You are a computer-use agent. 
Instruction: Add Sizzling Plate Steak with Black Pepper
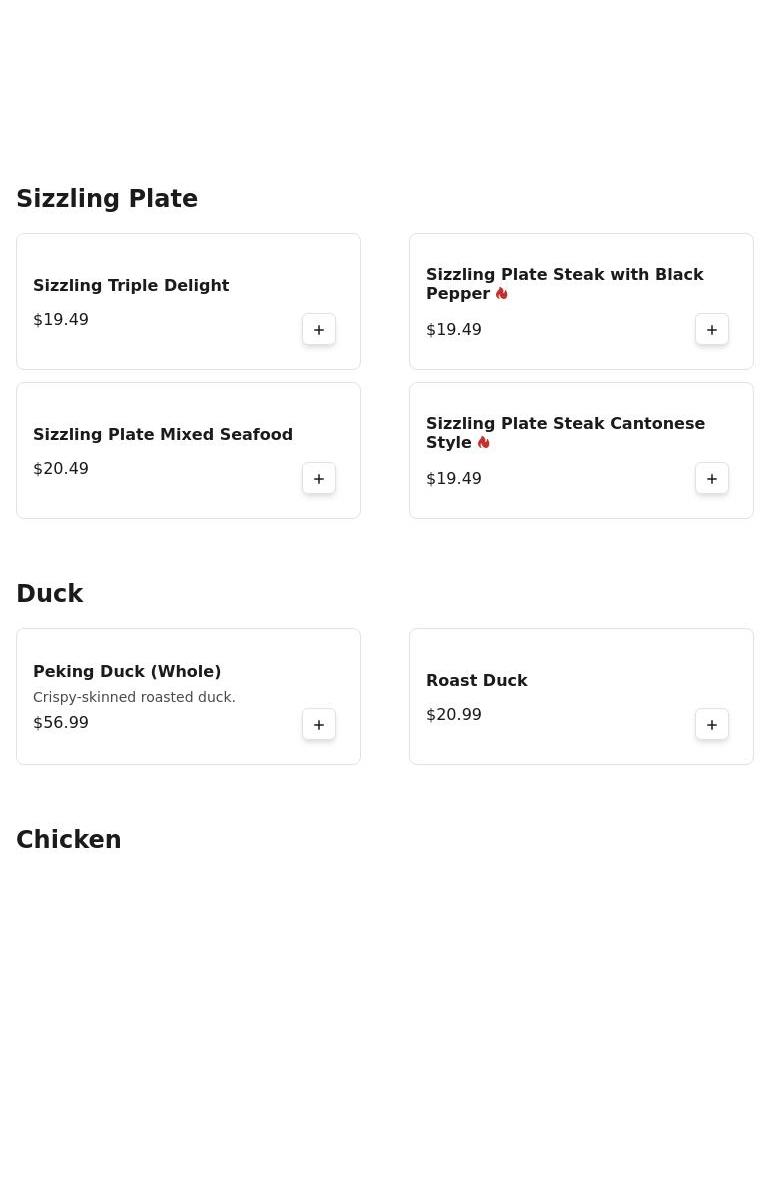tap(712, 330)
